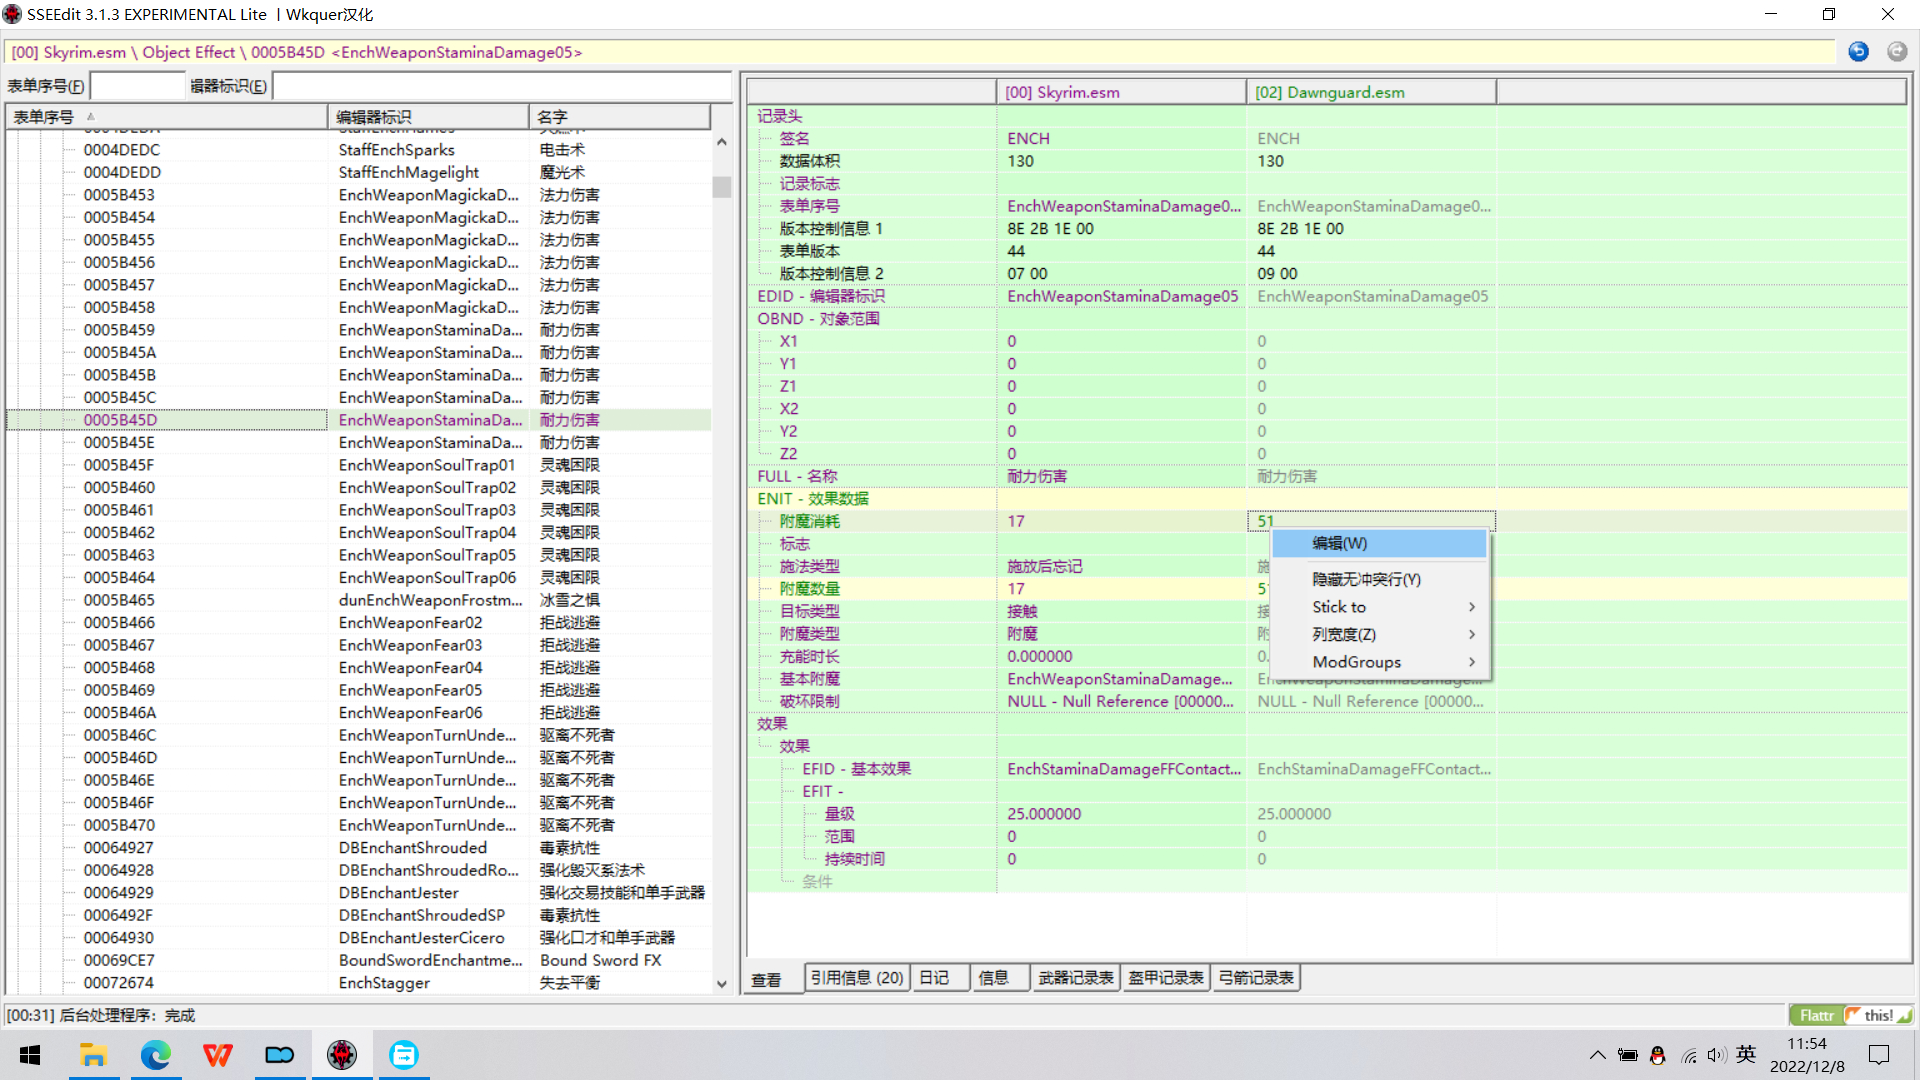Select record 0004DEDD StaffEnchMagelight
This screenshot has height=1080, width=1920.
click(x=359, y=172)
